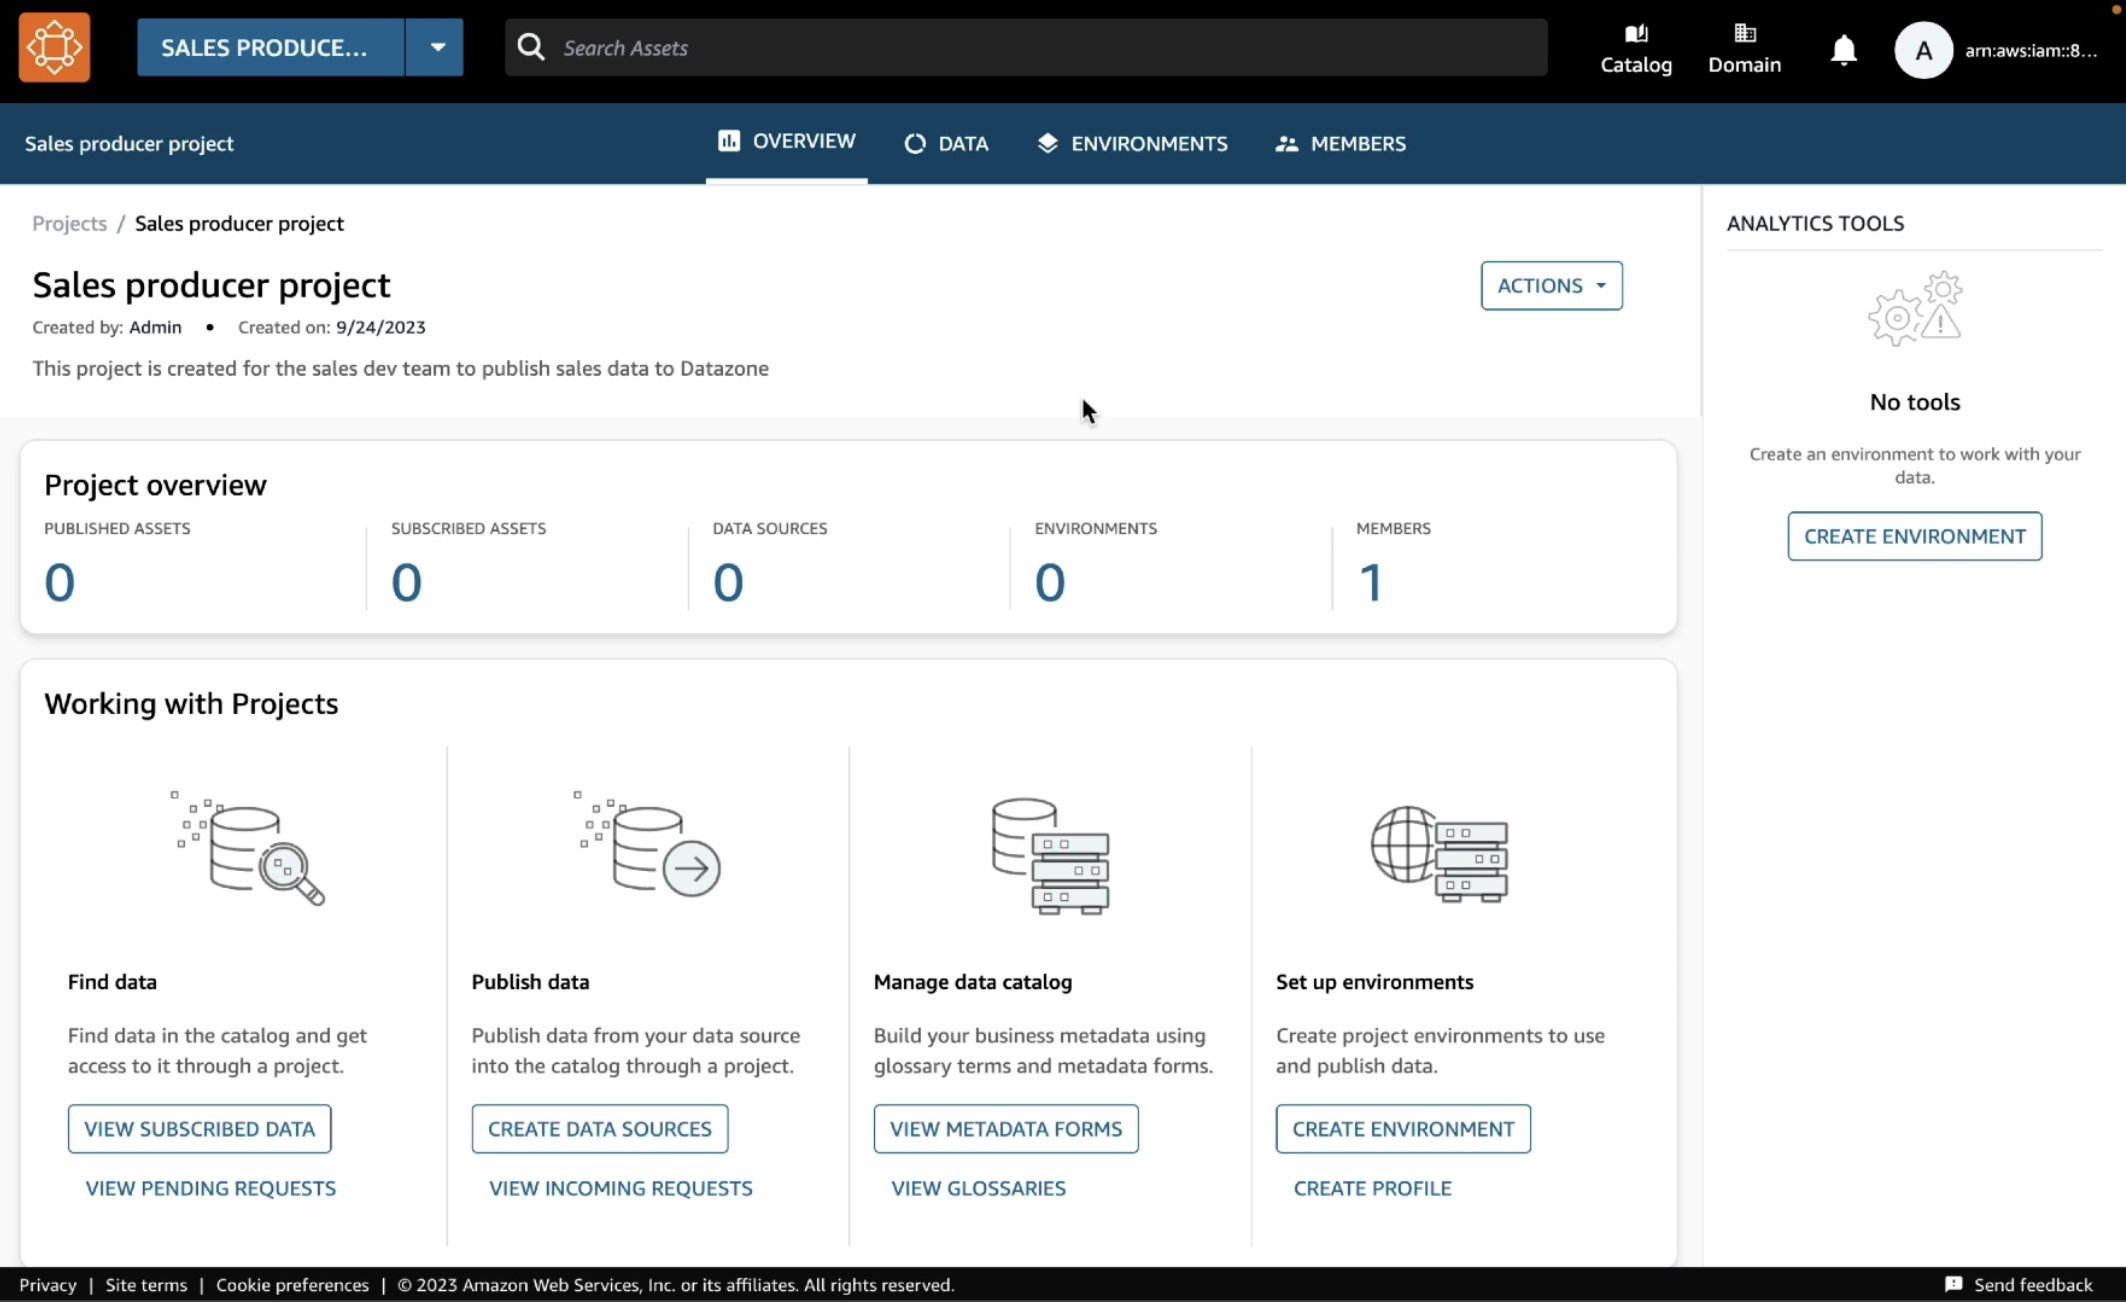
Task: Click the orange DataZone logo icon
Action: (x=54, y=47)
